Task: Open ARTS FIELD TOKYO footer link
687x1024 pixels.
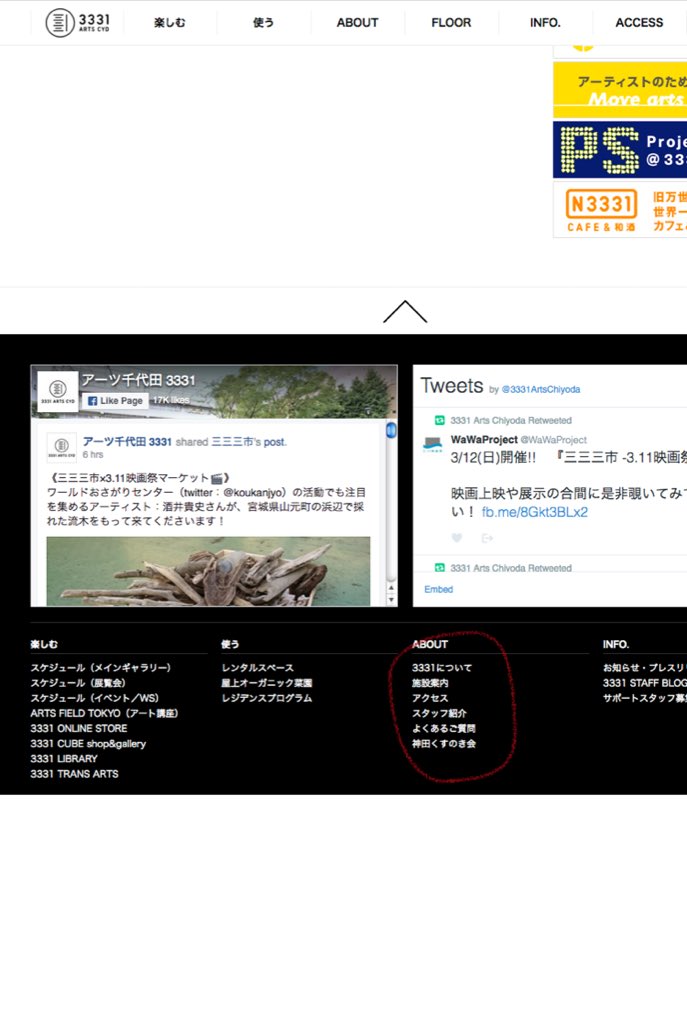Action: pos(104,713)
